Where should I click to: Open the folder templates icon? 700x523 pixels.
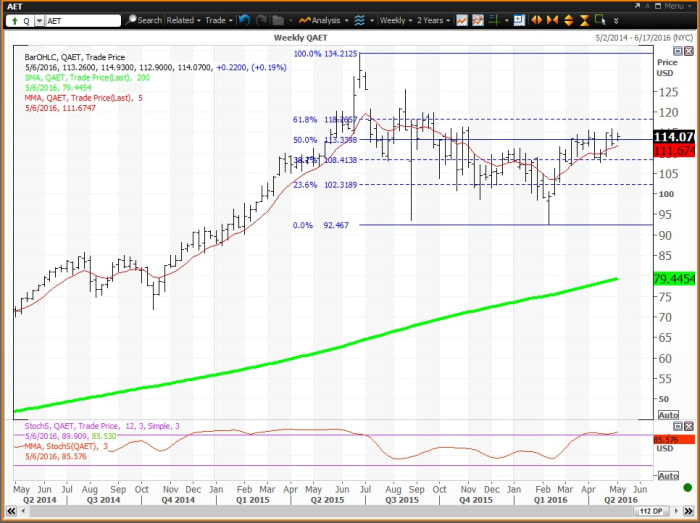tap(278, 20)
